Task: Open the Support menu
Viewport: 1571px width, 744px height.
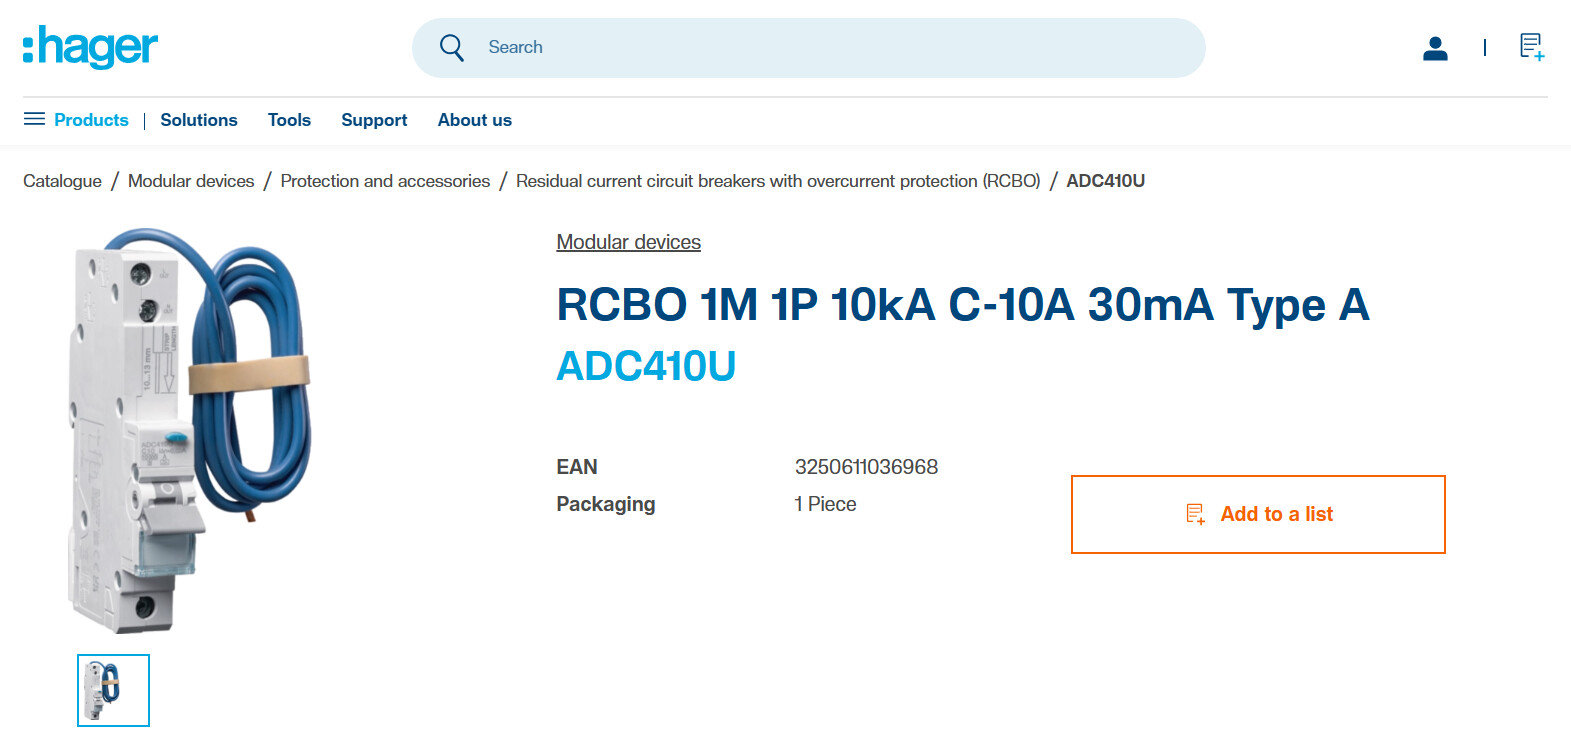Action: coord(374,120)
